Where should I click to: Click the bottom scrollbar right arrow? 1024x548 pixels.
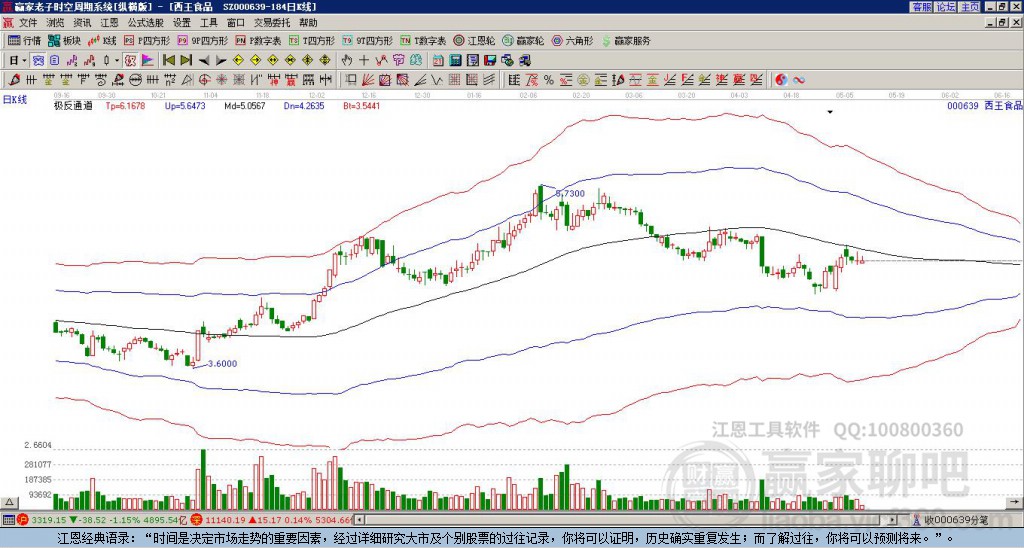click(x=892, y=520)
